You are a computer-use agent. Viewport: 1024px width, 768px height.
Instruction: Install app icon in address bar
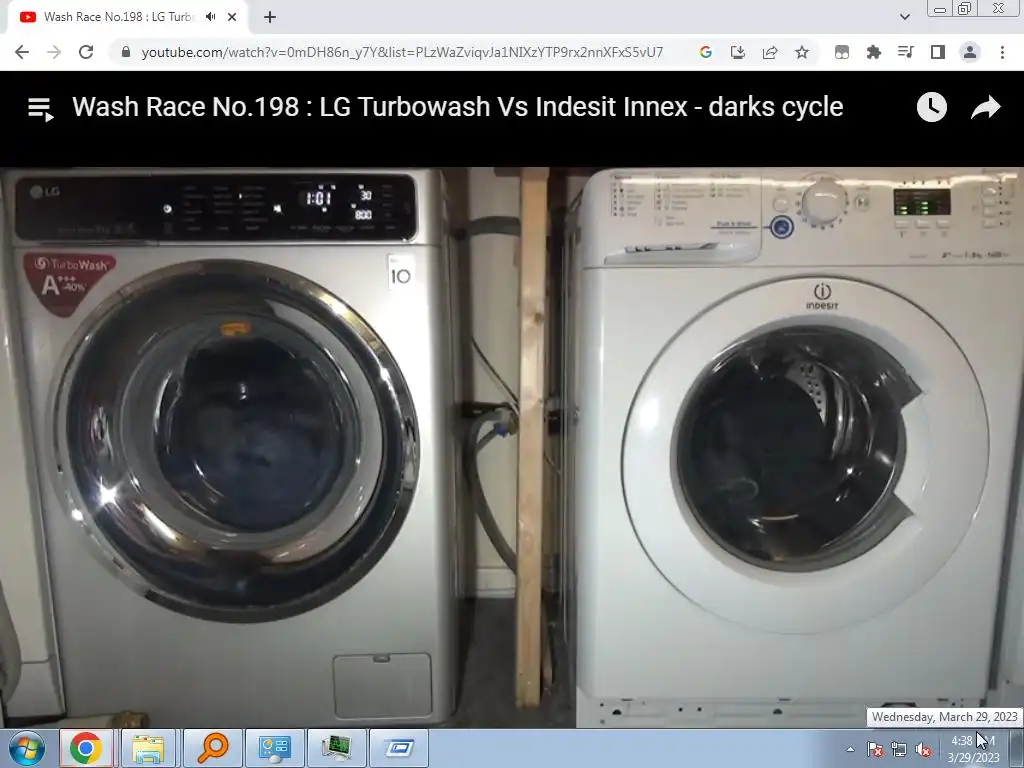point(738,52)
